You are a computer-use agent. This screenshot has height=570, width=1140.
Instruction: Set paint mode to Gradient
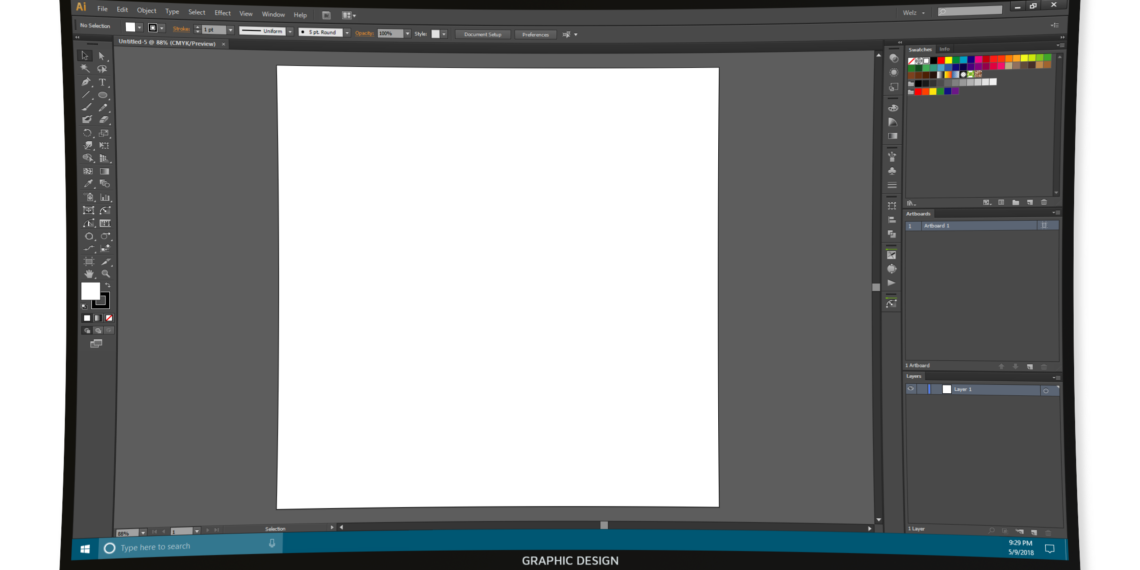[98, 318]
